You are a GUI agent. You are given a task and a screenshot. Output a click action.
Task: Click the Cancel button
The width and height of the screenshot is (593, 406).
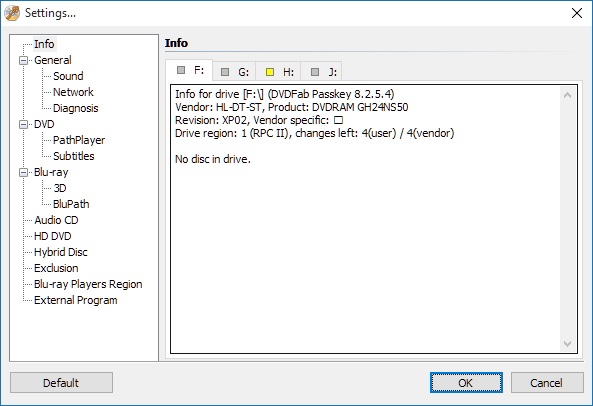[547, 383]
